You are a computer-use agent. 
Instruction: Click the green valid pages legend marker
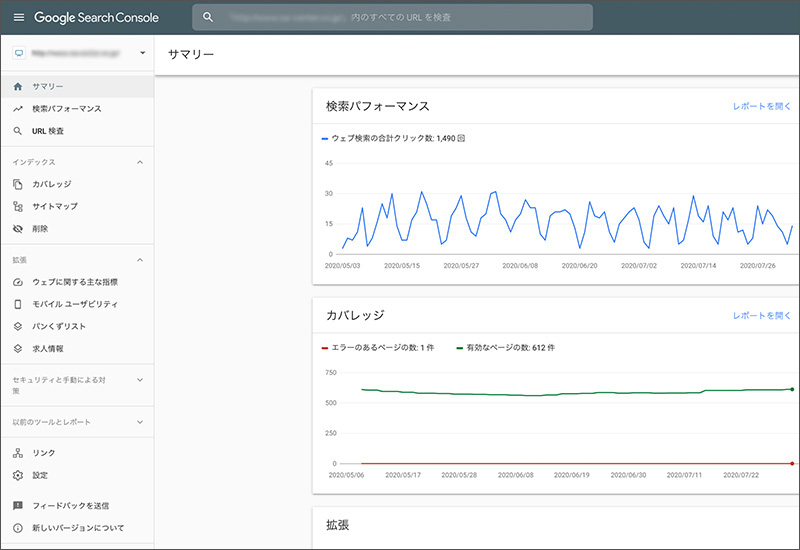coord(460,348)
